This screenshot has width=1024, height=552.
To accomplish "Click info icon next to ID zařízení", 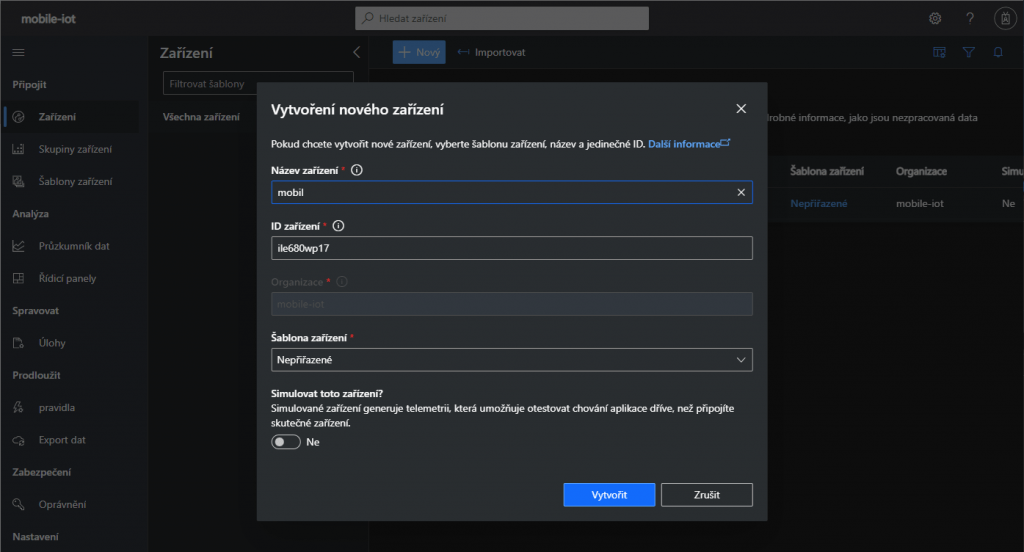I will click(x=338, y=226).
